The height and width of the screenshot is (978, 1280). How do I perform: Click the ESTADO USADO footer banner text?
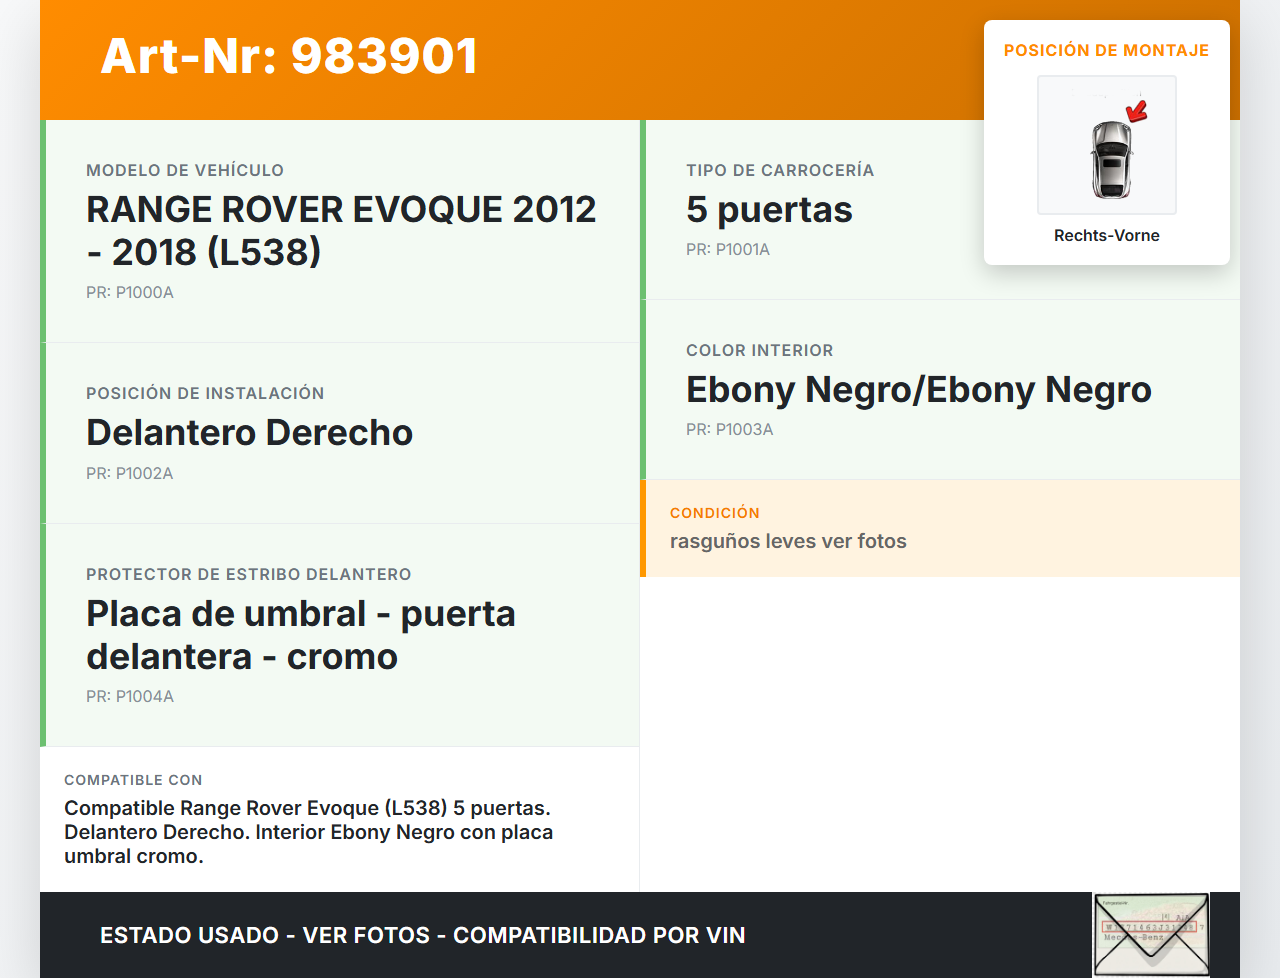click(422, 936)
